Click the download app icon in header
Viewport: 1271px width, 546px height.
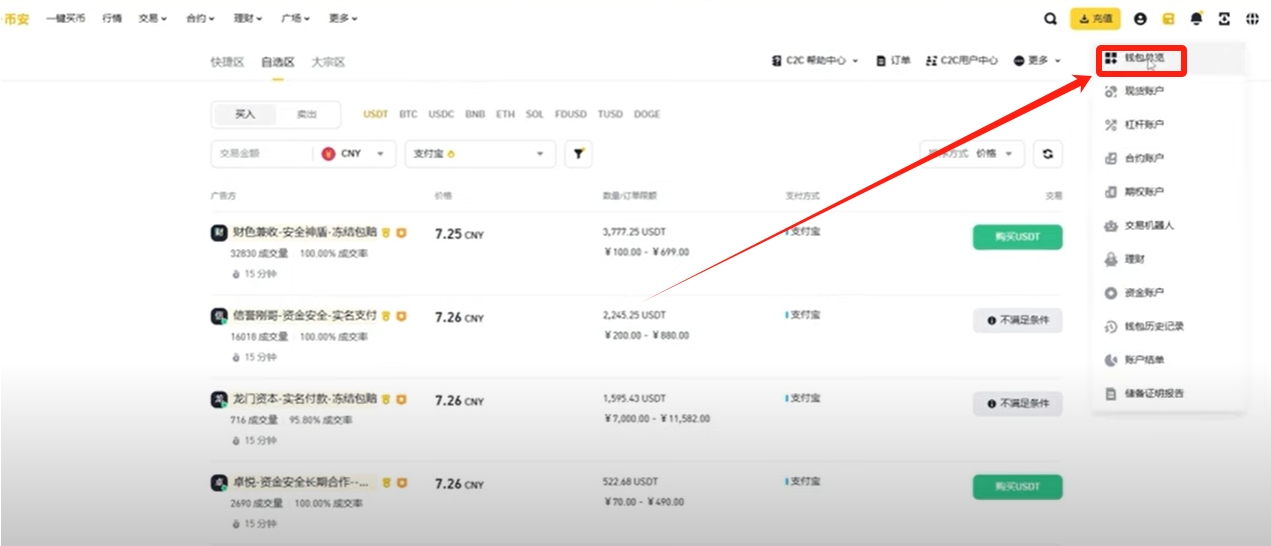(1224, 18)
